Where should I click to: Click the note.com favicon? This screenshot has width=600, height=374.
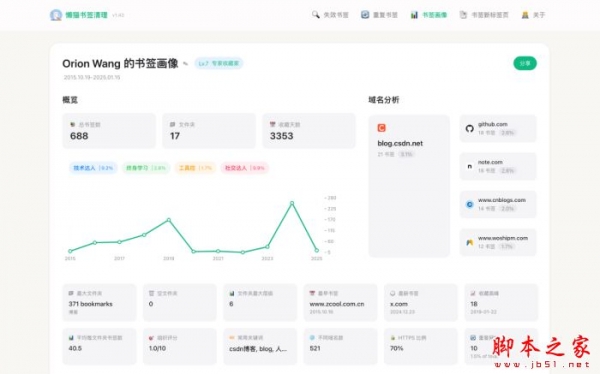(470, 167)
